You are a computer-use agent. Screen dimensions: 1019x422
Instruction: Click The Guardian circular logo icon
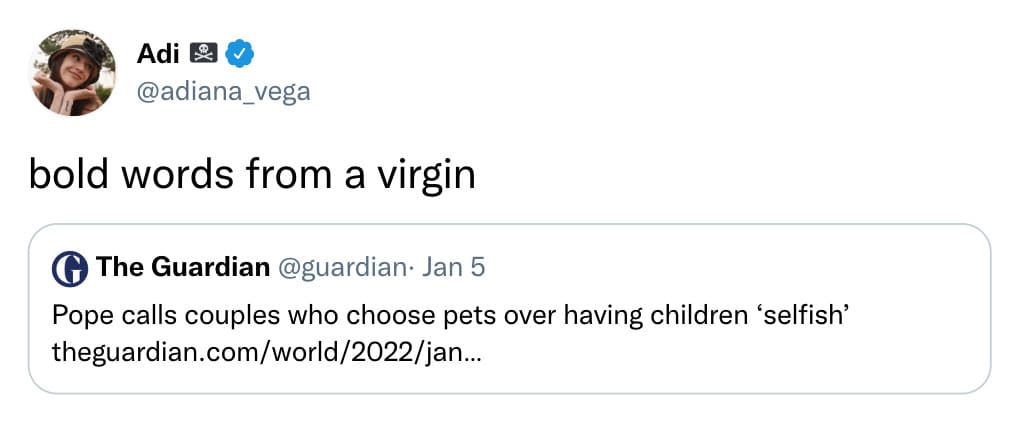click(70, 269)
